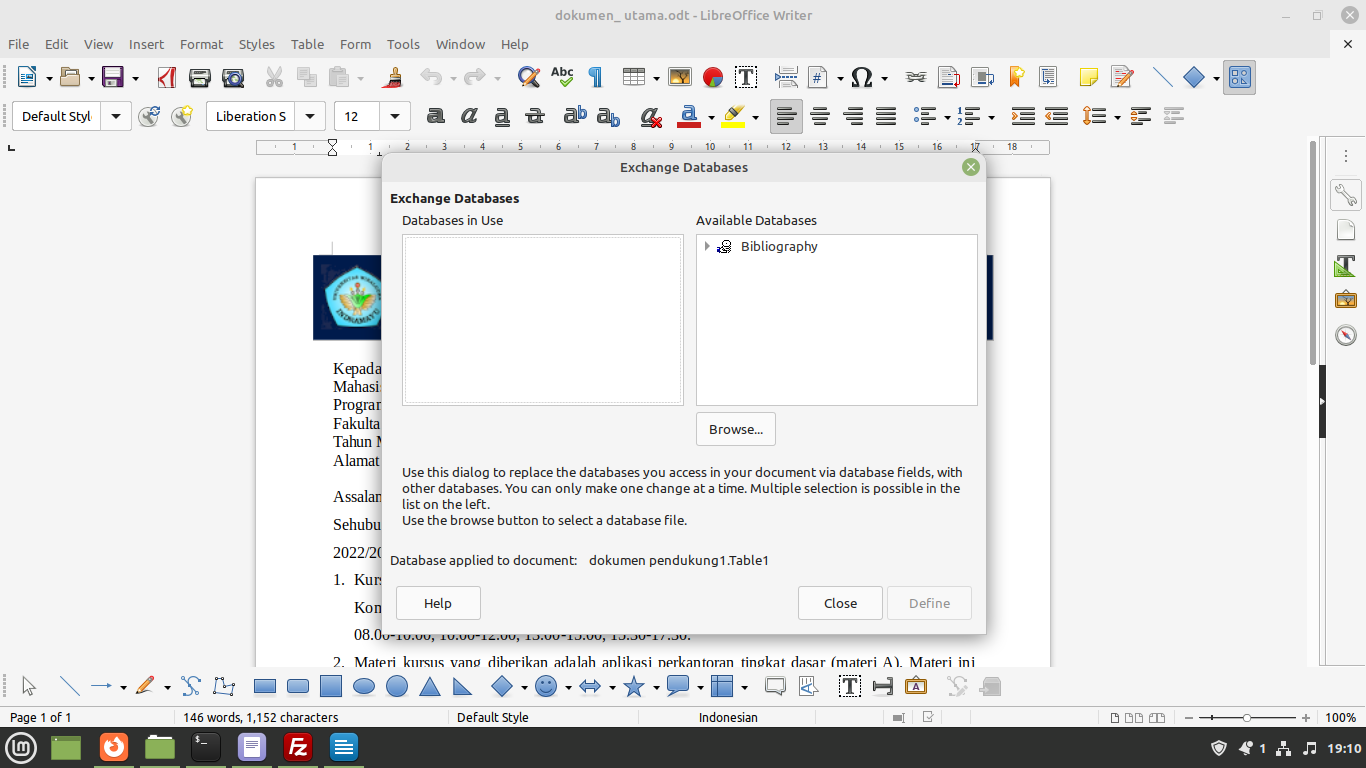1366x768 pixels.
Task: Open Firefox from the taskbar
Action: coord(114,747)
